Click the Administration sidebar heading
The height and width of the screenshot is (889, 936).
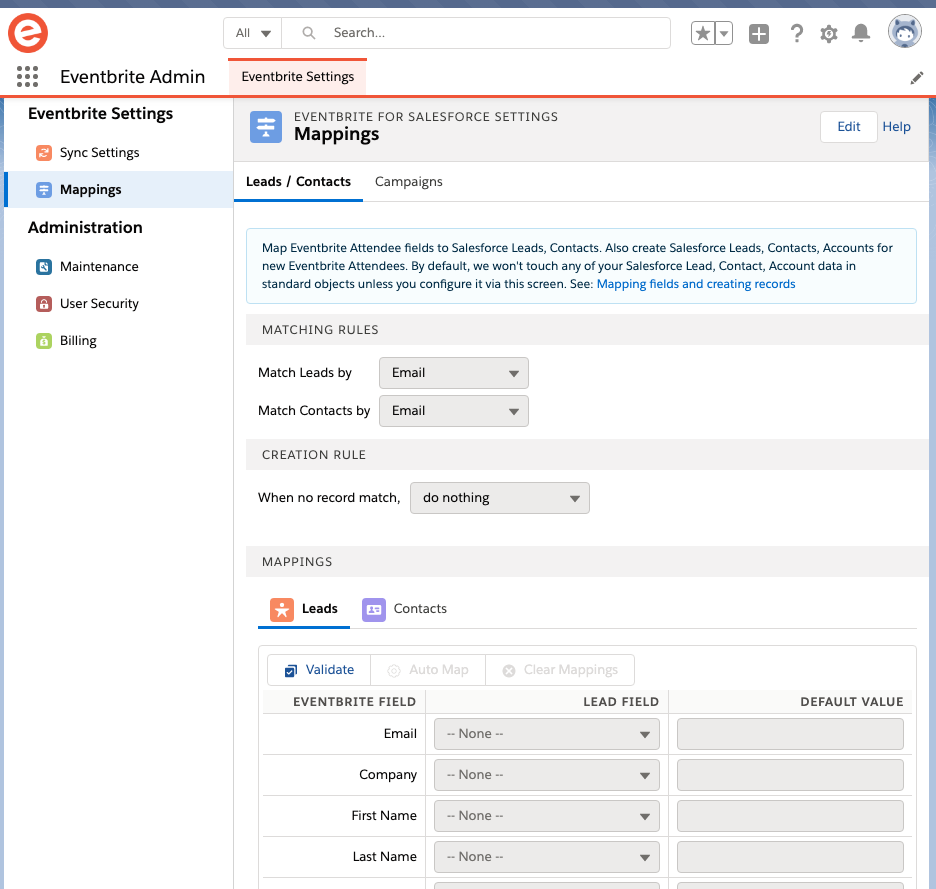85,227
